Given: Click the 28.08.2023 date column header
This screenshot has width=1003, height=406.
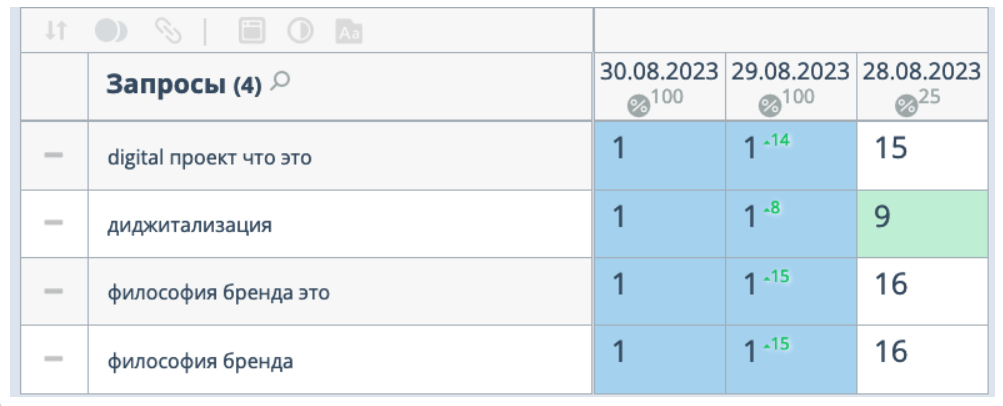Looking at the screenshot, I should 921,72.
